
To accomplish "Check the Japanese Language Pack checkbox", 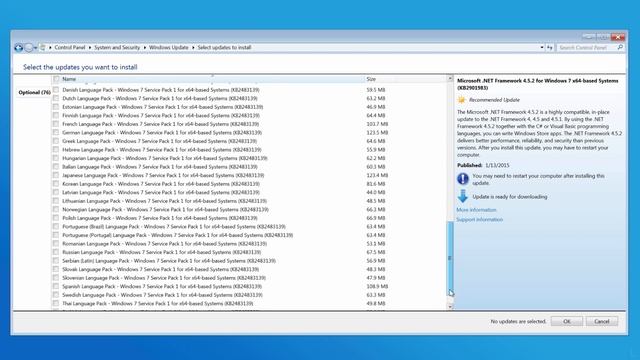I will click(56, 175).
